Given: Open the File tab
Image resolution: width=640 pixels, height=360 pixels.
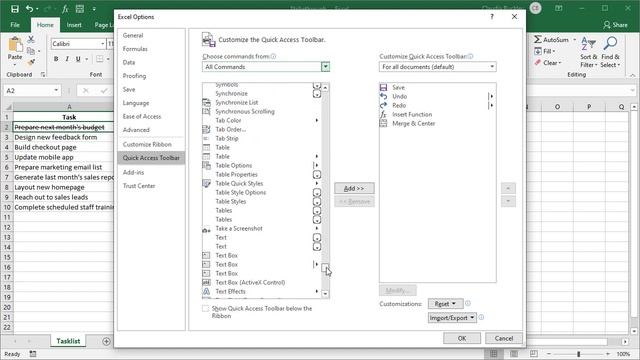Looking at the screenshot, I should click(15, 25).
